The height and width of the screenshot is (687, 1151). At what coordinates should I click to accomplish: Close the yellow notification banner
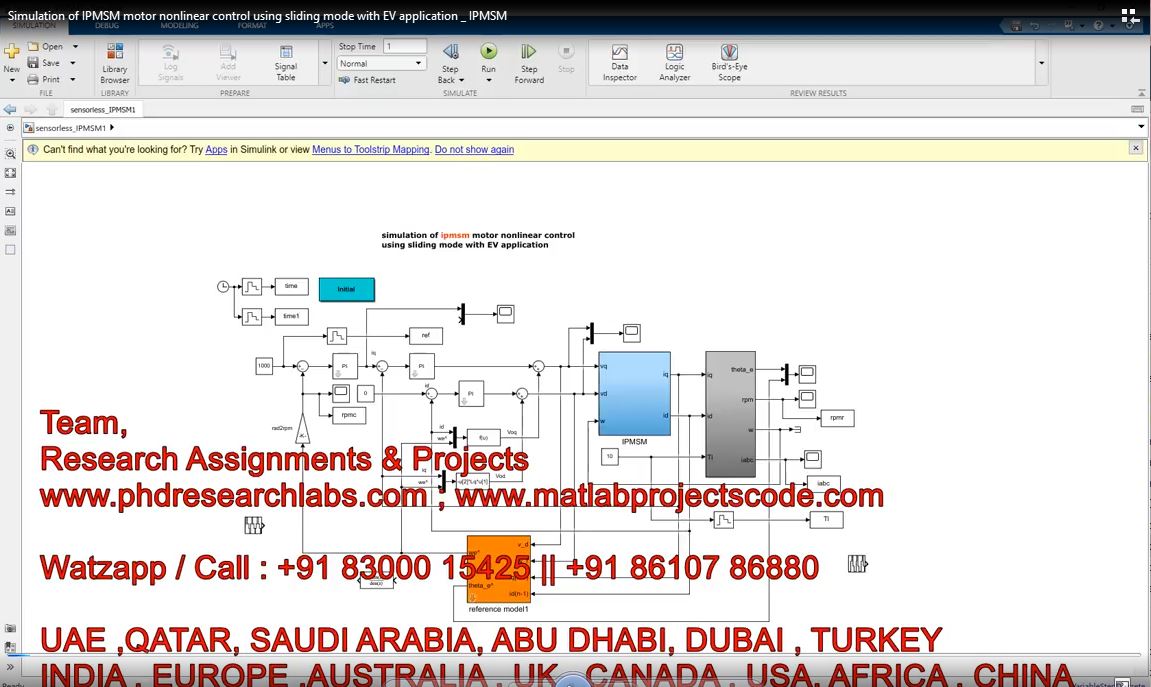click(1135, 148)
